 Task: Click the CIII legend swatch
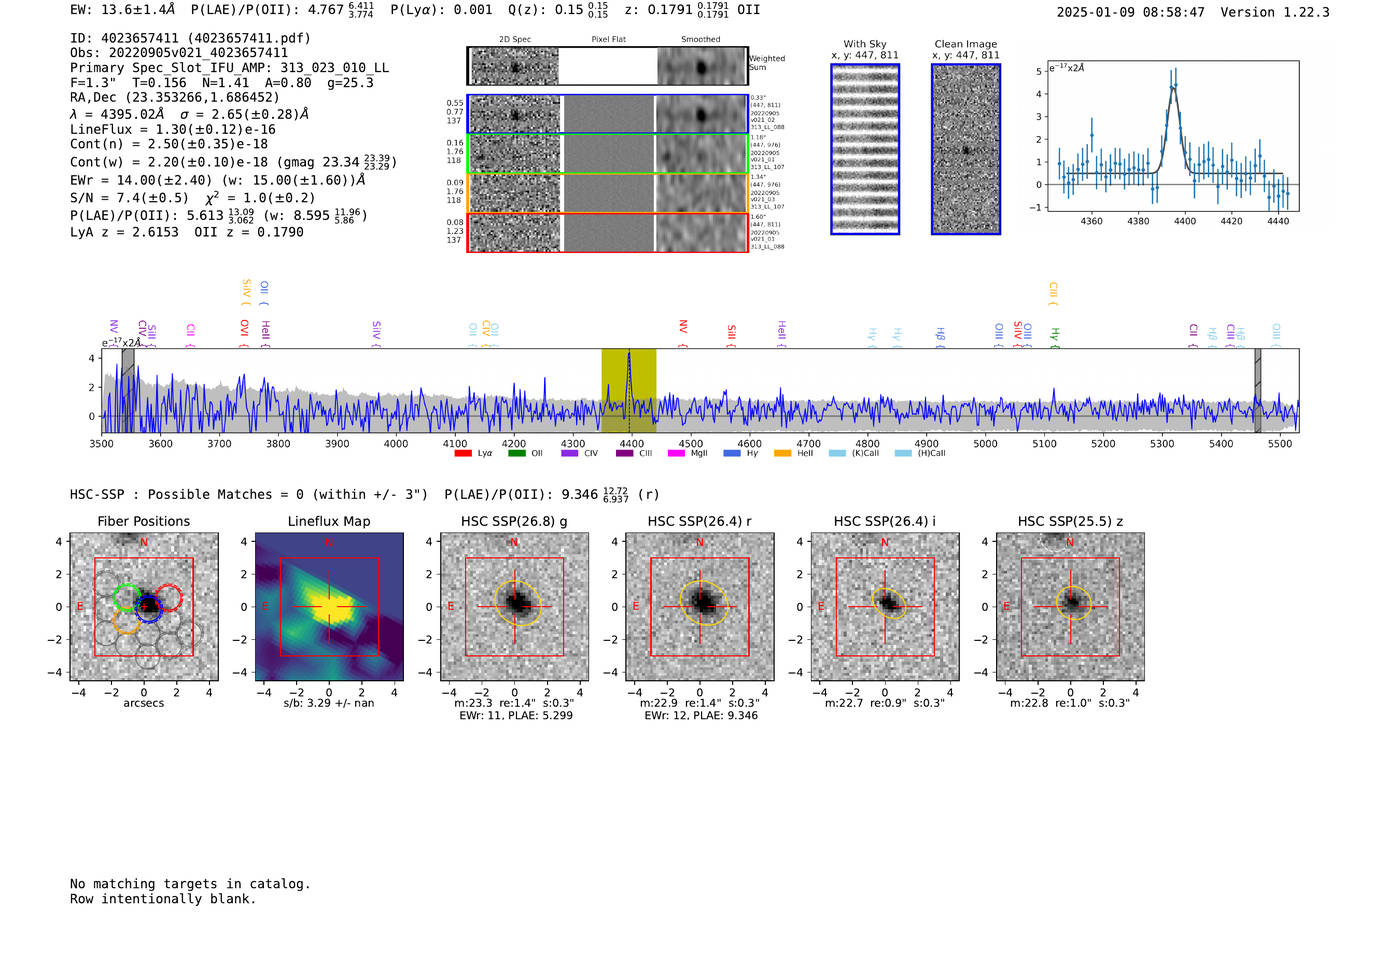coord(624,453)
